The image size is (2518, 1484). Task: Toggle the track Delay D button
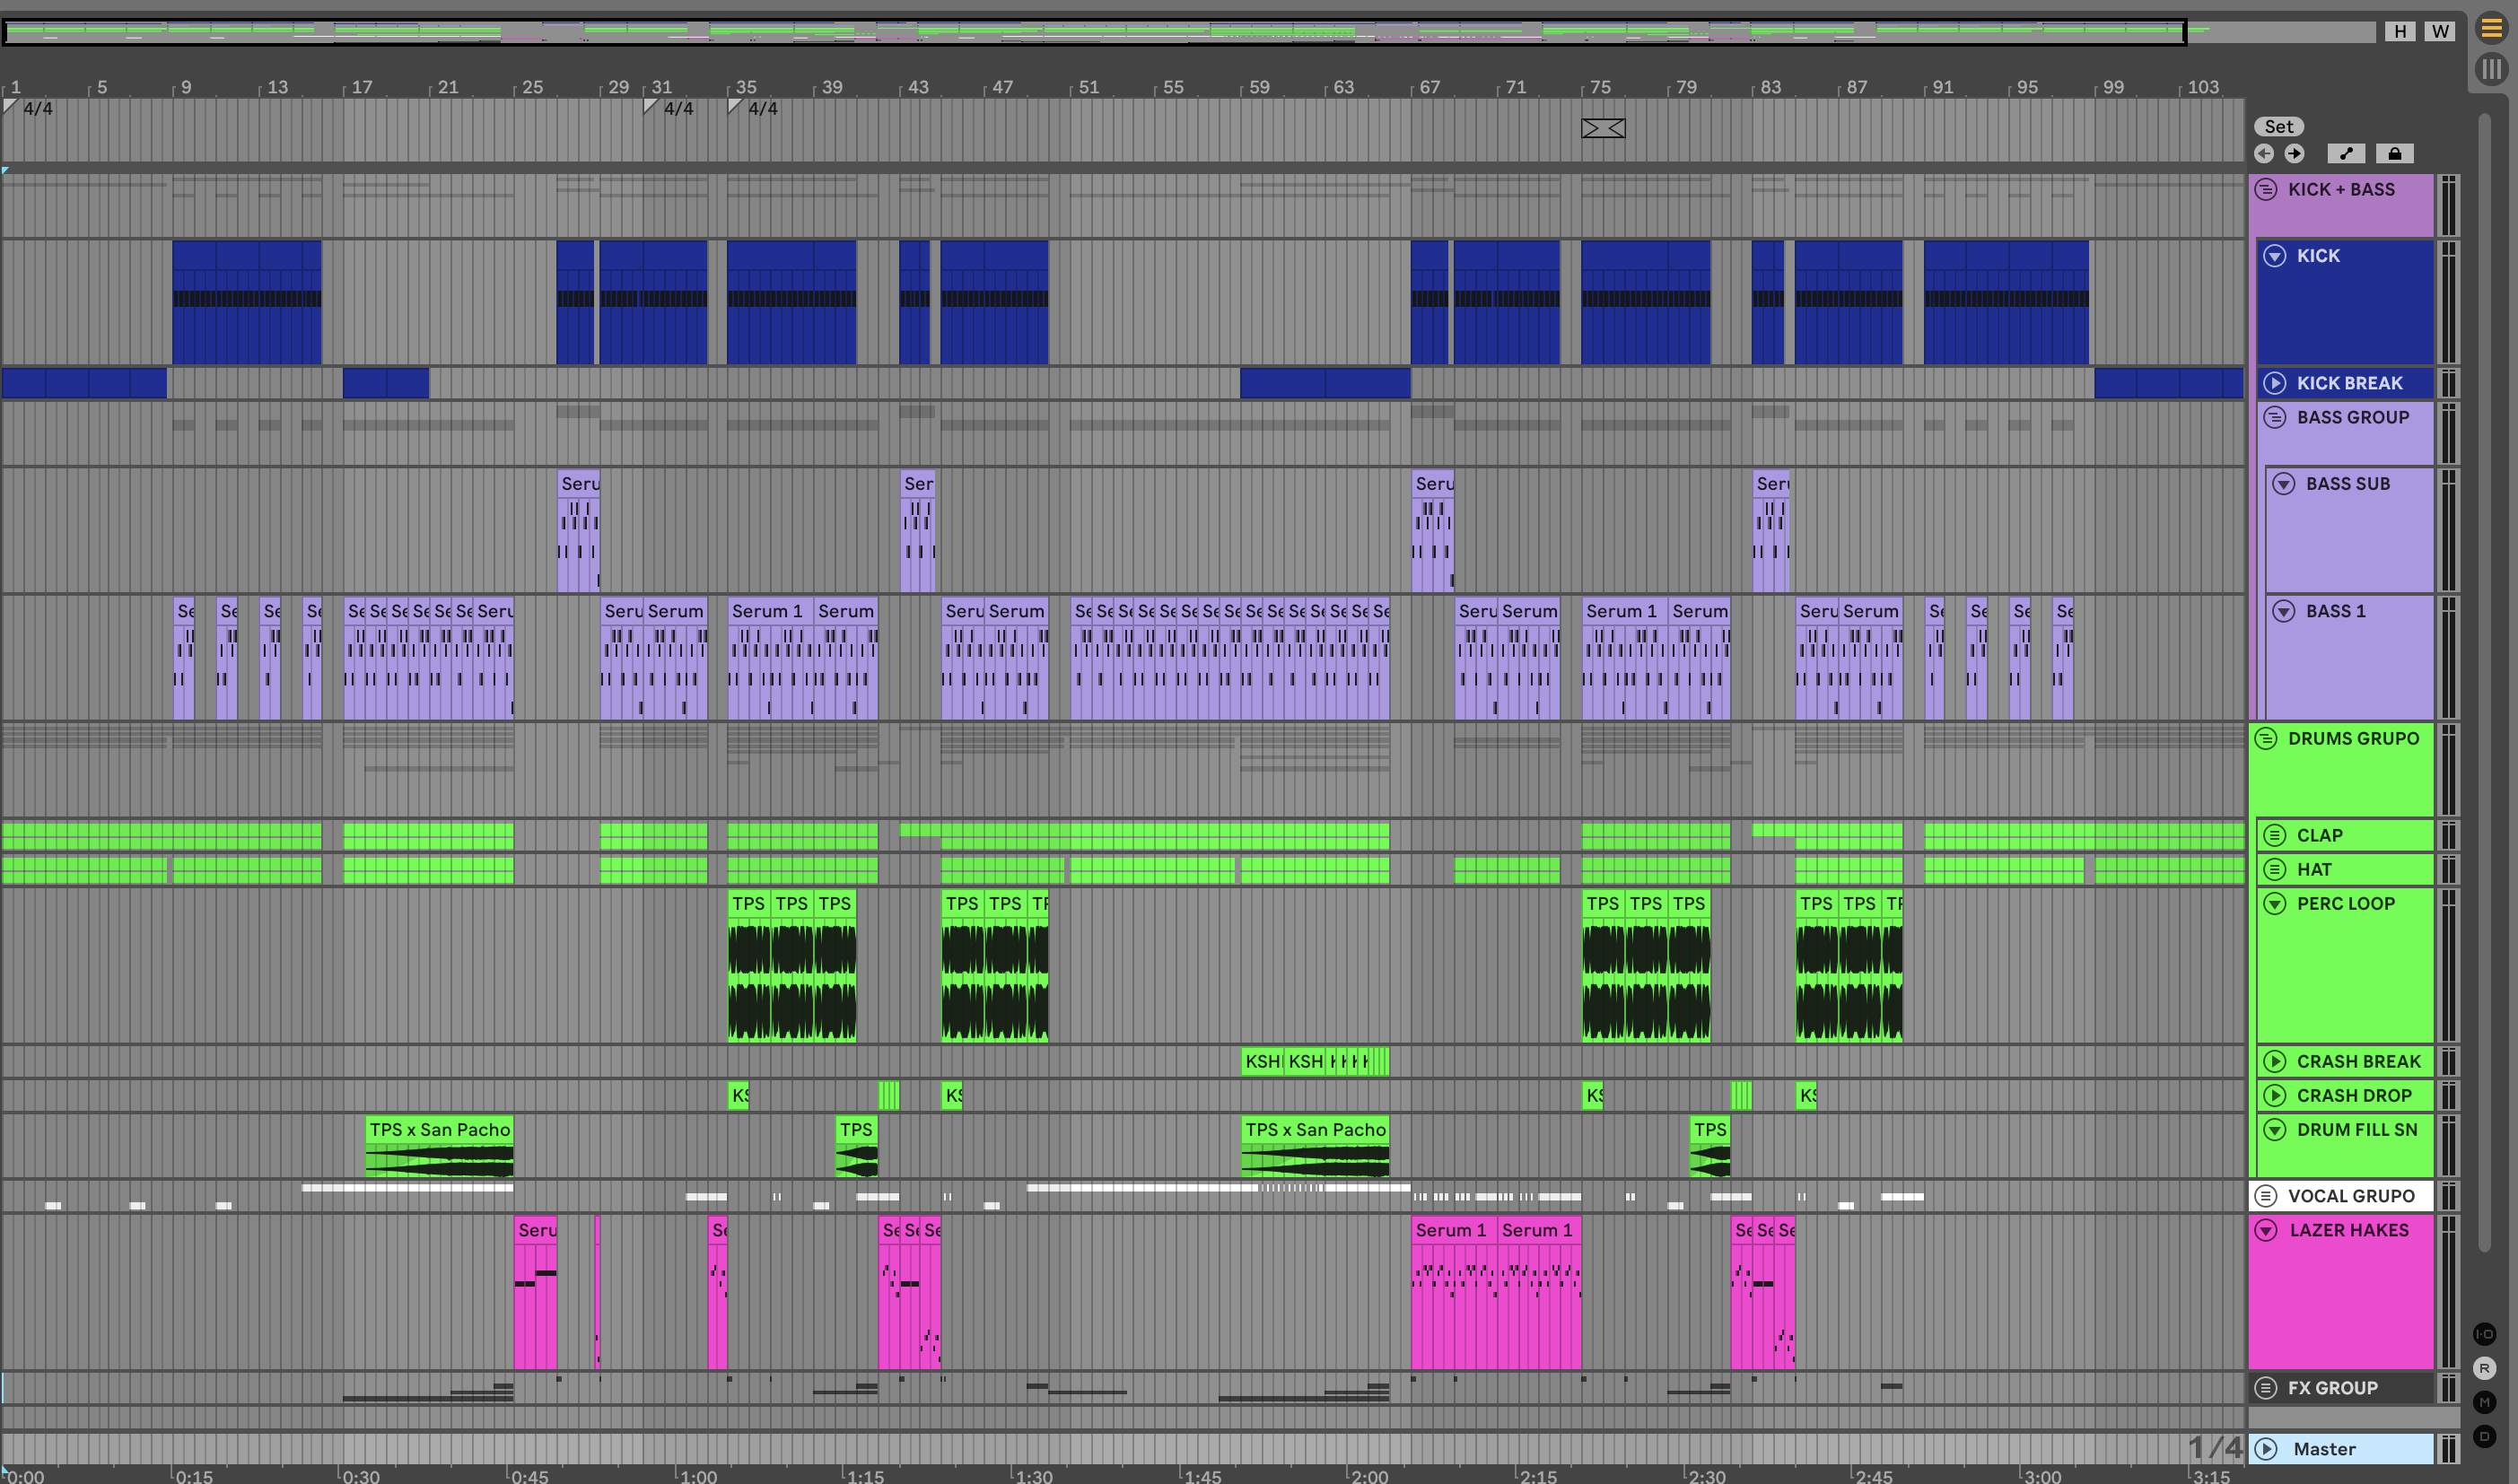click(x=2484, y=1437)
